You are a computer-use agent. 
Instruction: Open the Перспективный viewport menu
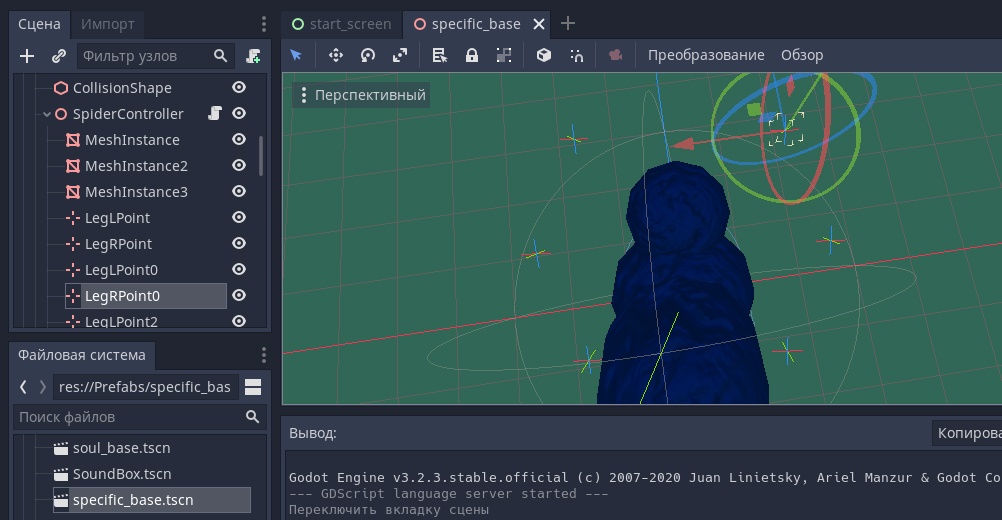[362, 95]
